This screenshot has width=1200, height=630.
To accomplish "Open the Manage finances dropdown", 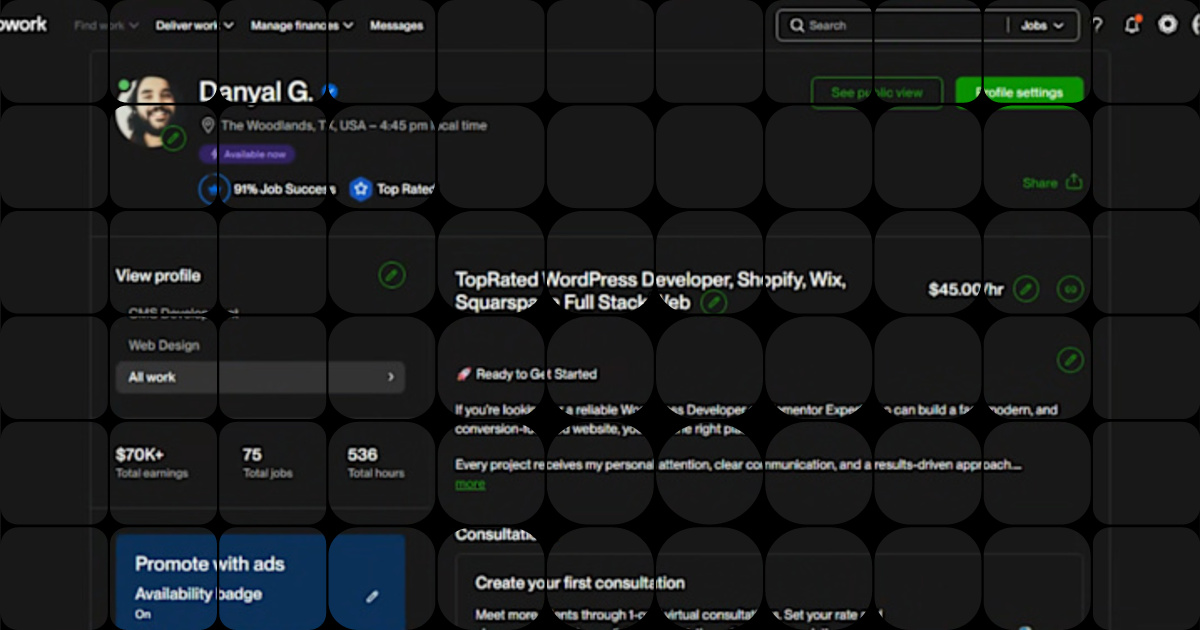I will pyautogui.click(x=302, y=26).
